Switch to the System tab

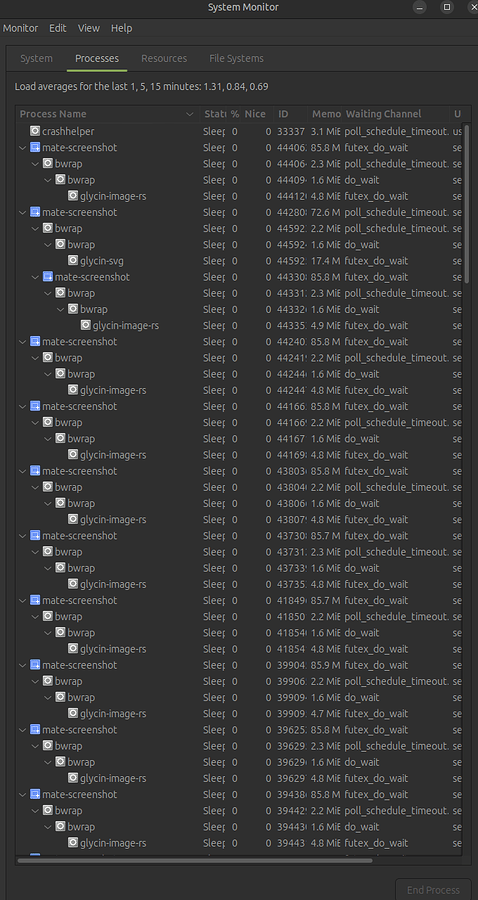pos(36,59)
